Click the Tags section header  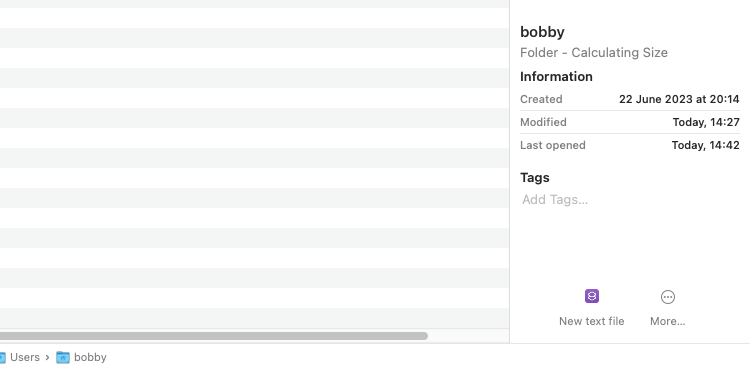(x=535, y=177)
